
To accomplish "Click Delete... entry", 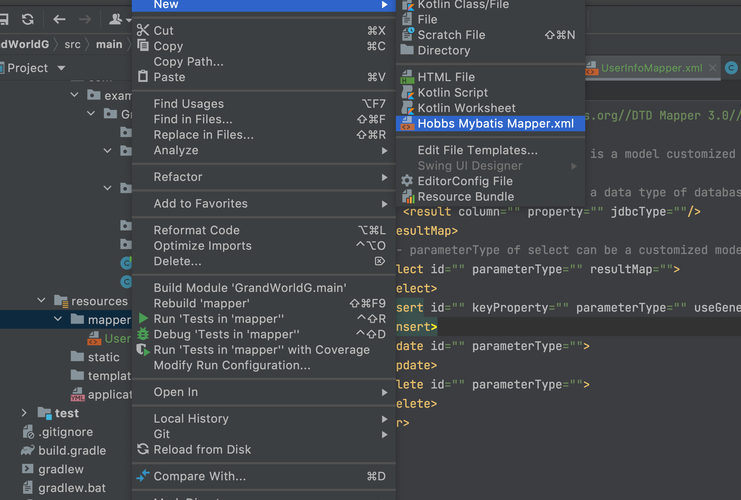I will coord(264,261).
